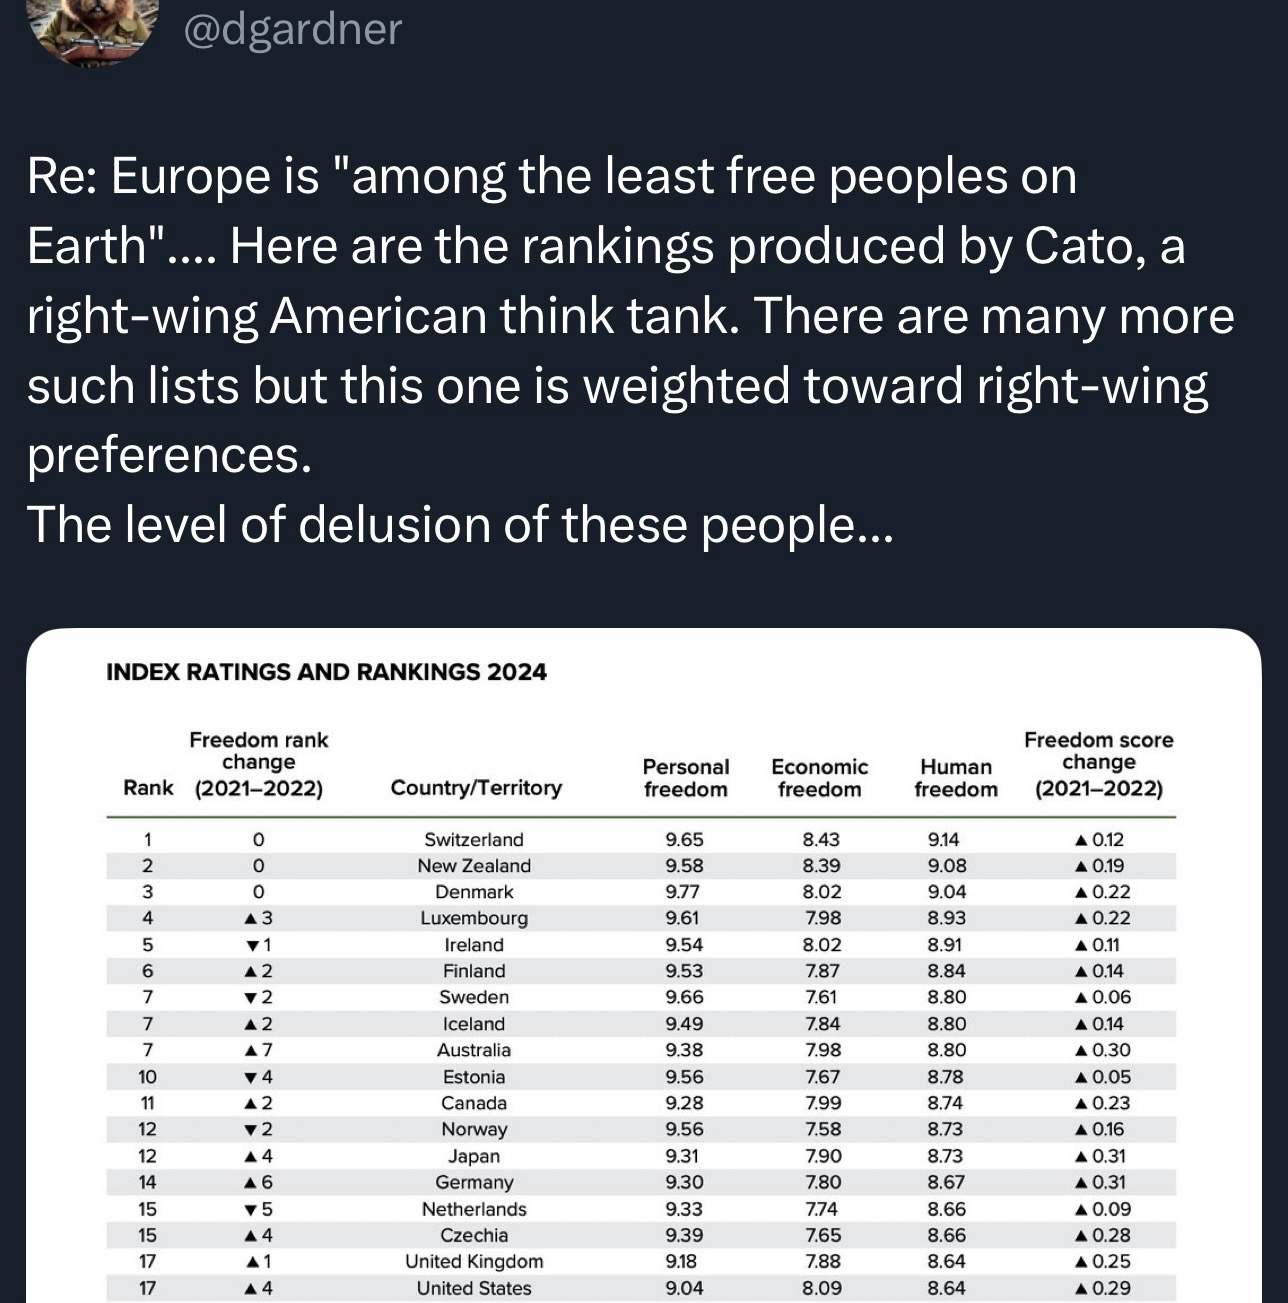Click the tweet text about Cato rankings
Image resolution: width=1288 pixels, height=1303 pixels.
click(x=630, y=350)
